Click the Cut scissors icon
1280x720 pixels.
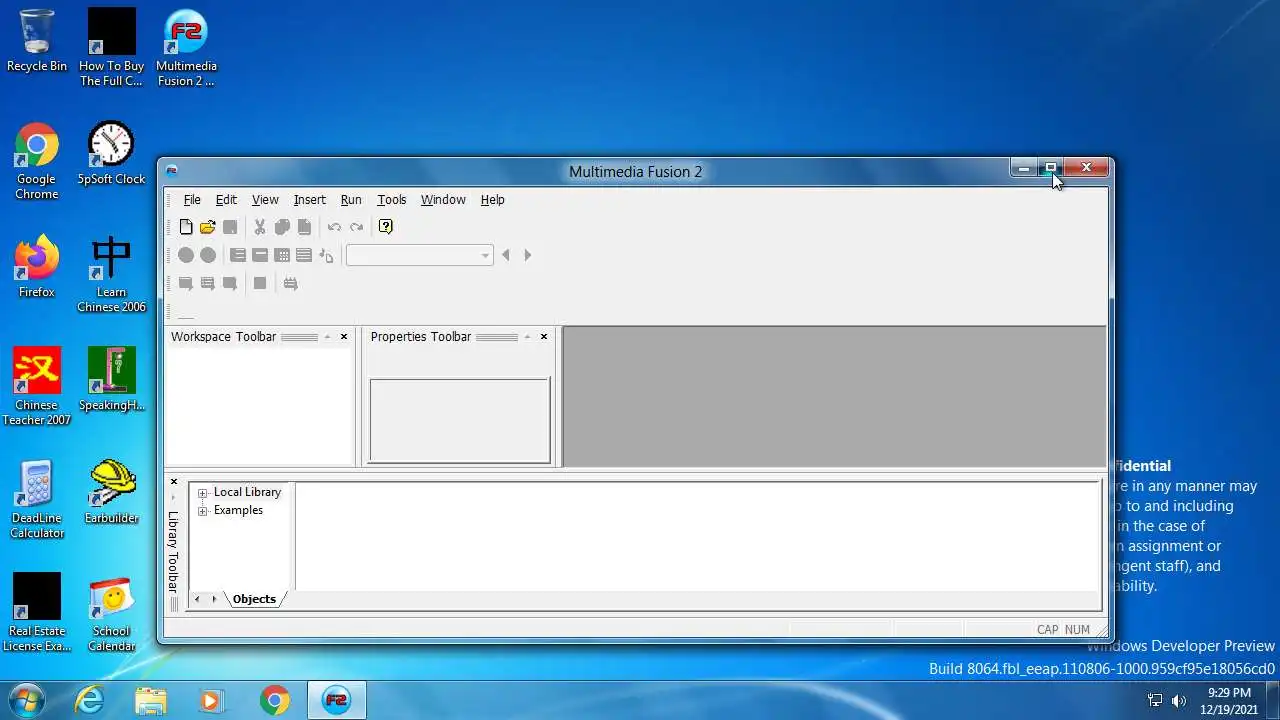[260, 227]
